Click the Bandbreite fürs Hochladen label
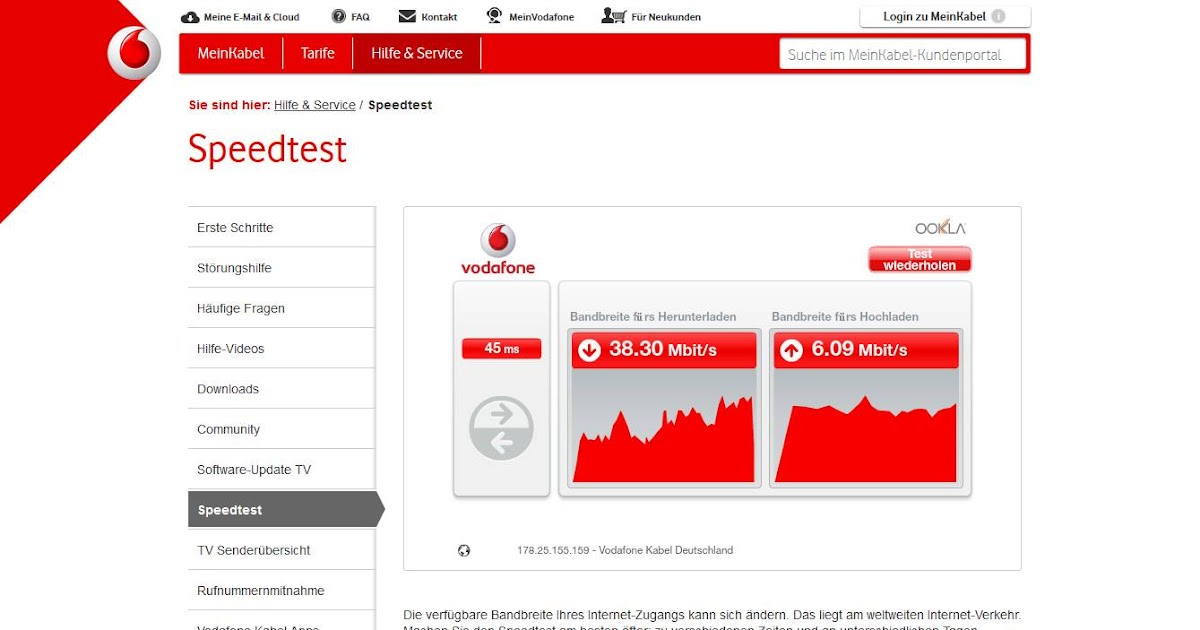 pos(845,317)
